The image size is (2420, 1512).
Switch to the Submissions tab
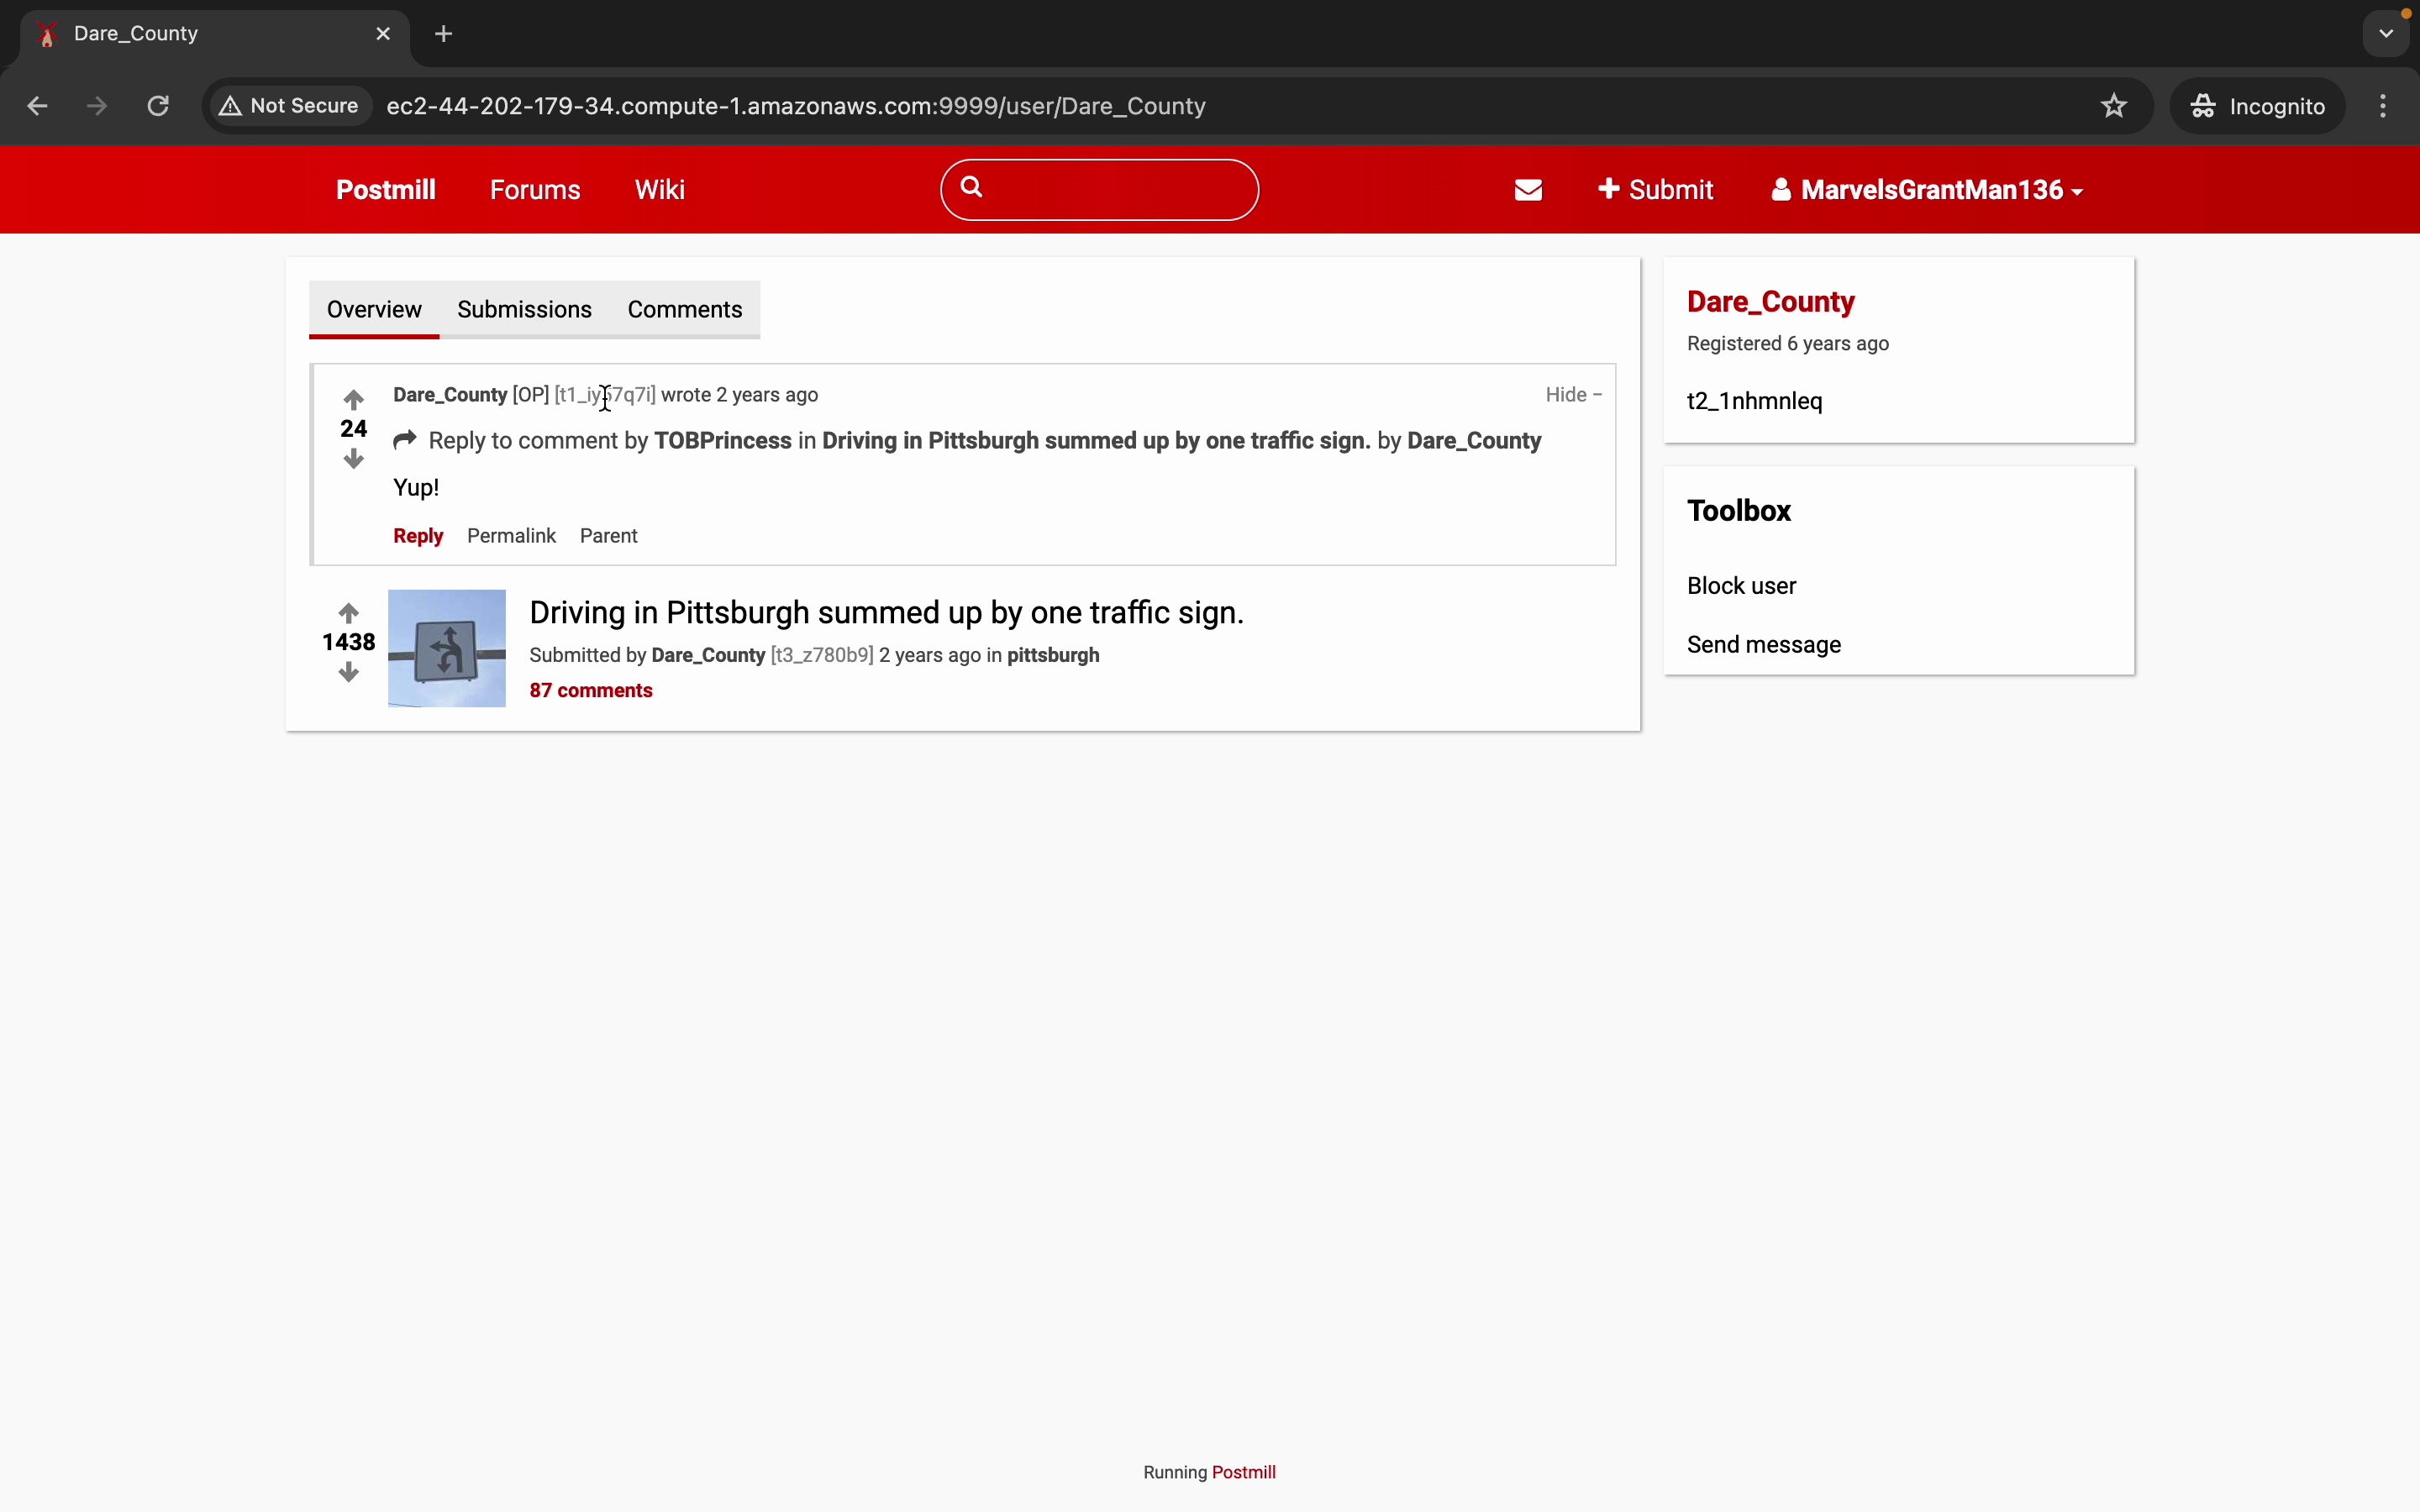pos(524,310)
